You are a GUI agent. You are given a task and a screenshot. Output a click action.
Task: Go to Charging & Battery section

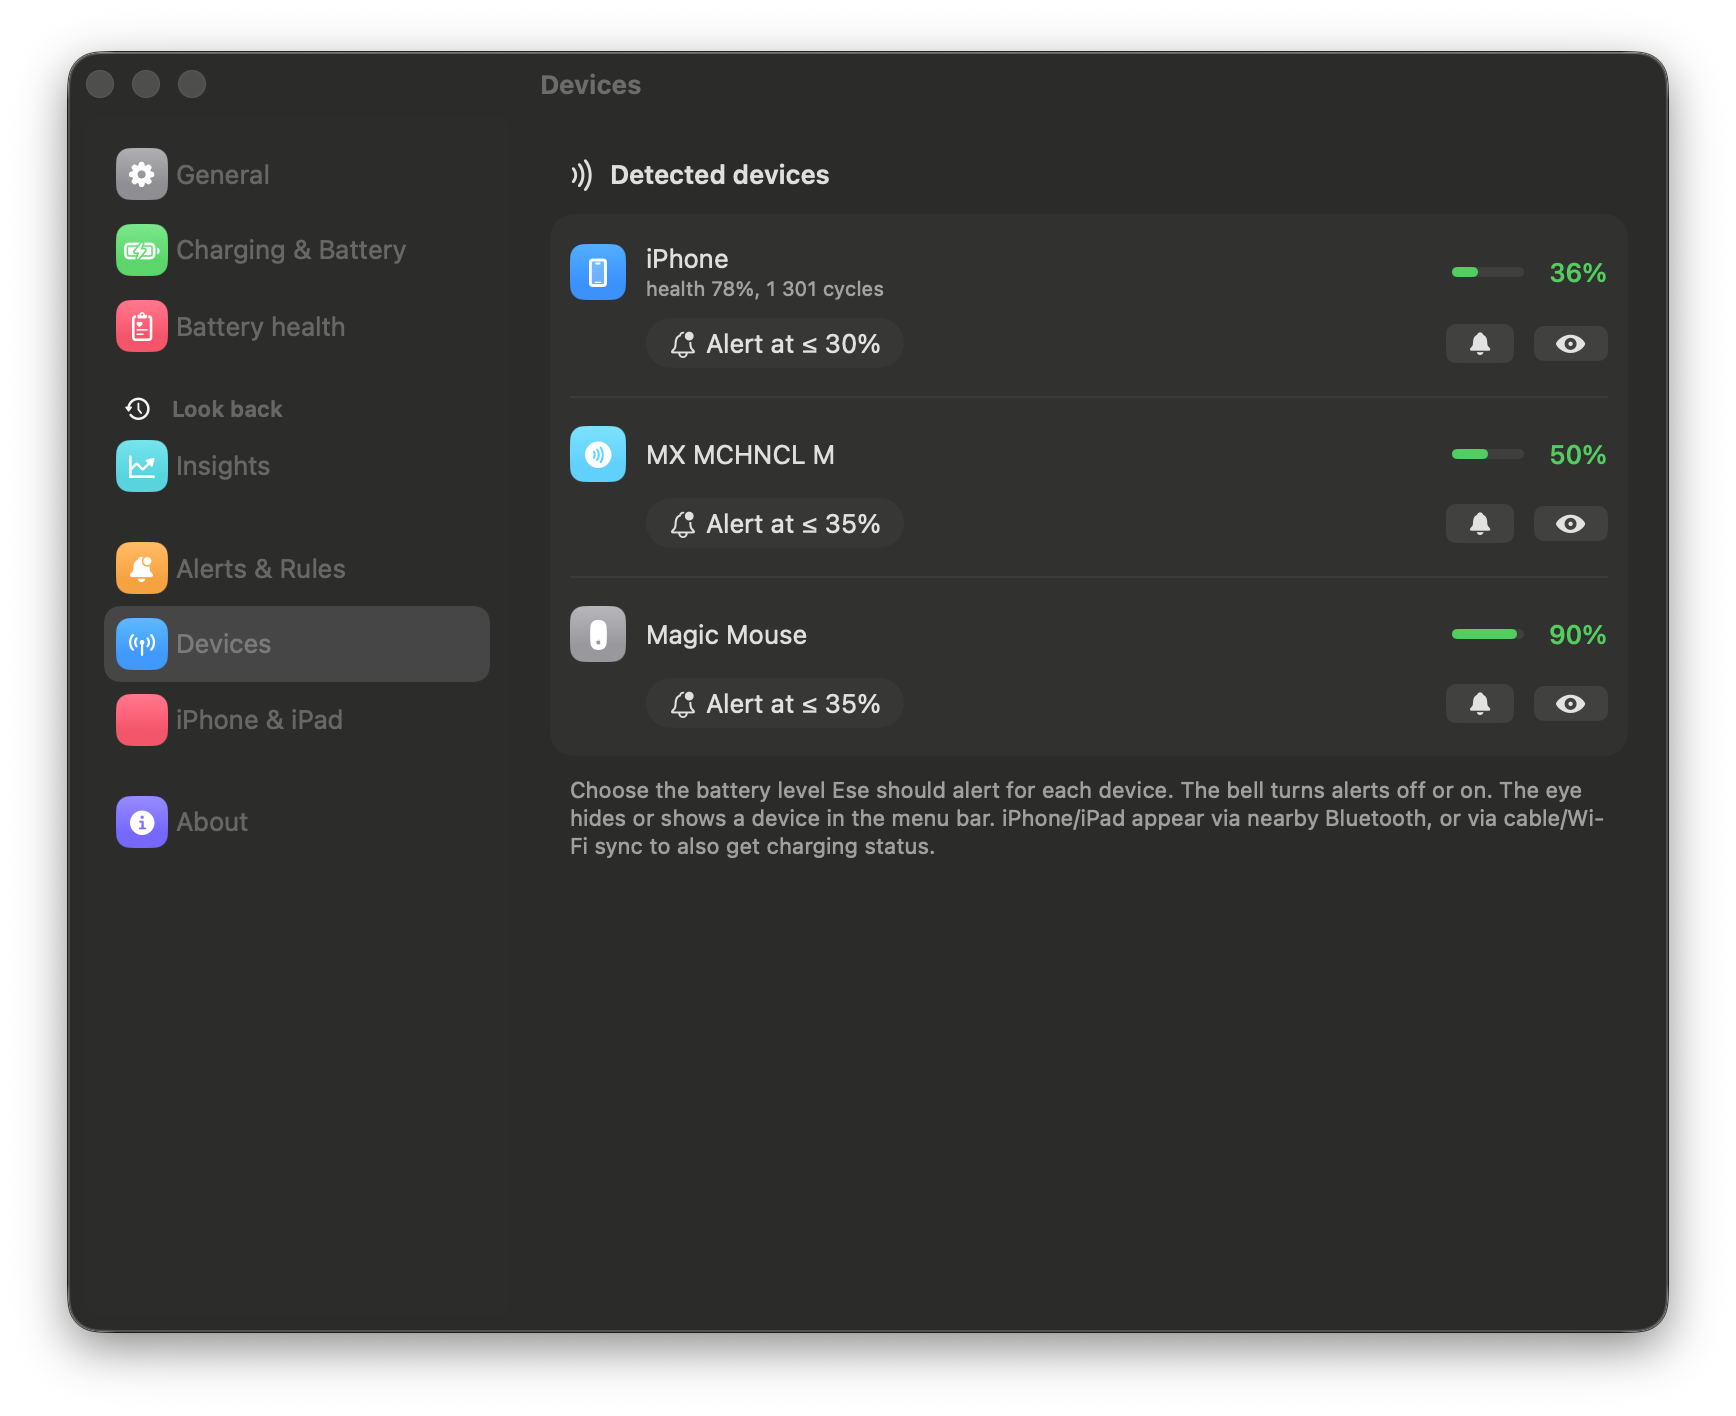point(297,250)
